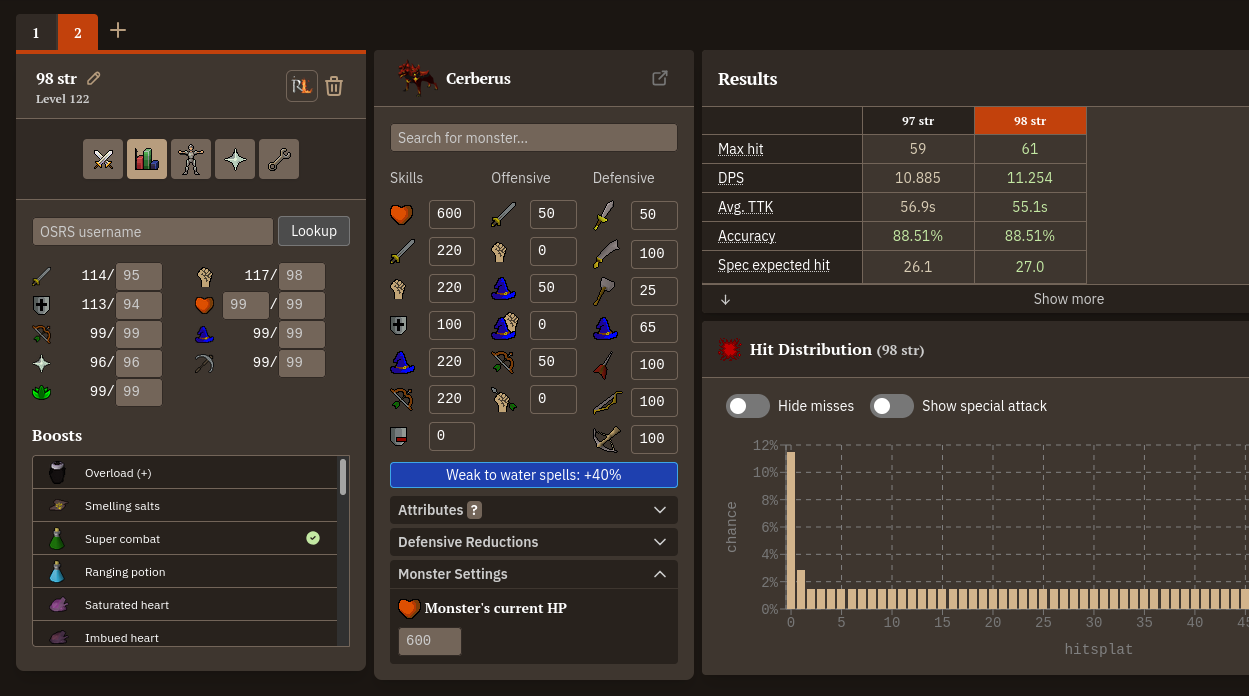The width and height of the screenshot is (1249, 696).
Task: Toggle the Hide misses switch
Action: pyautogui.click(x=748, y=406)
